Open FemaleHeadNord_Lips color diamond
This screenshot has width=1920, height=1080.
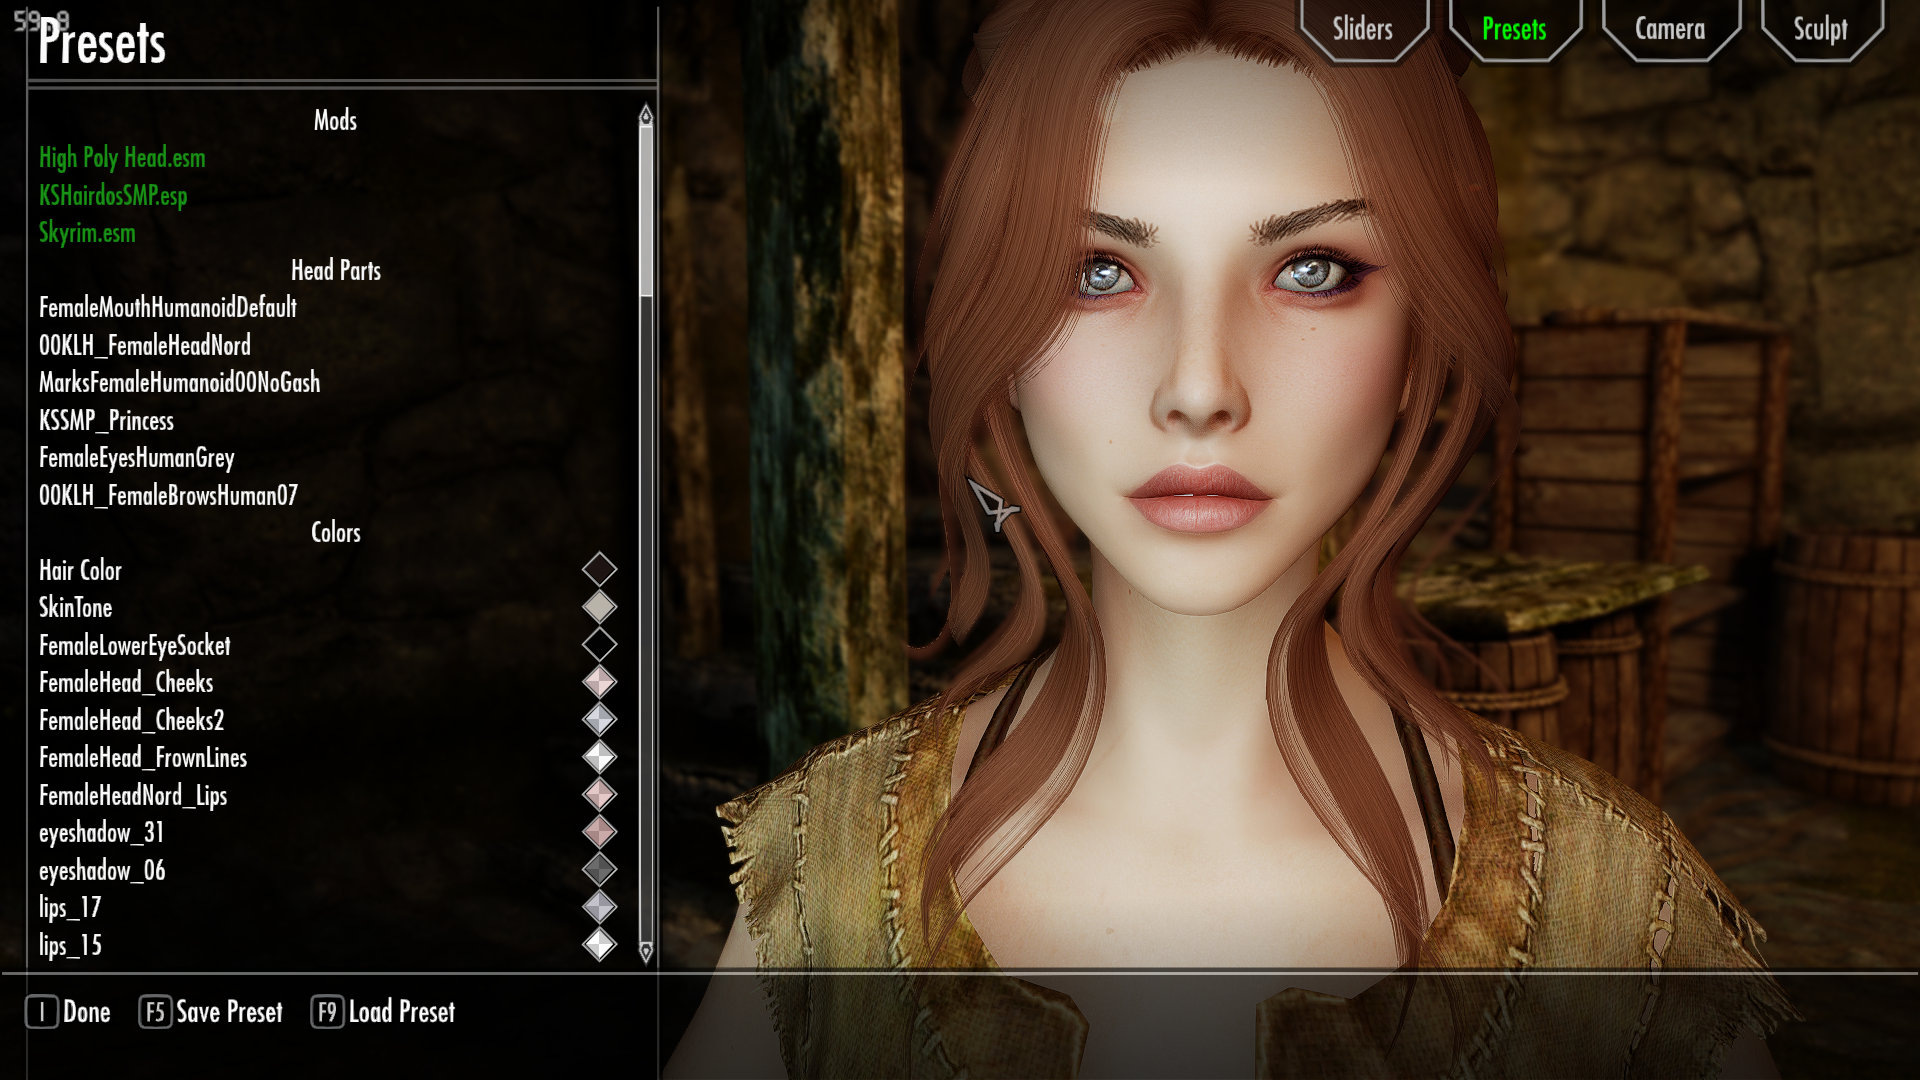(x=599, y=795)
